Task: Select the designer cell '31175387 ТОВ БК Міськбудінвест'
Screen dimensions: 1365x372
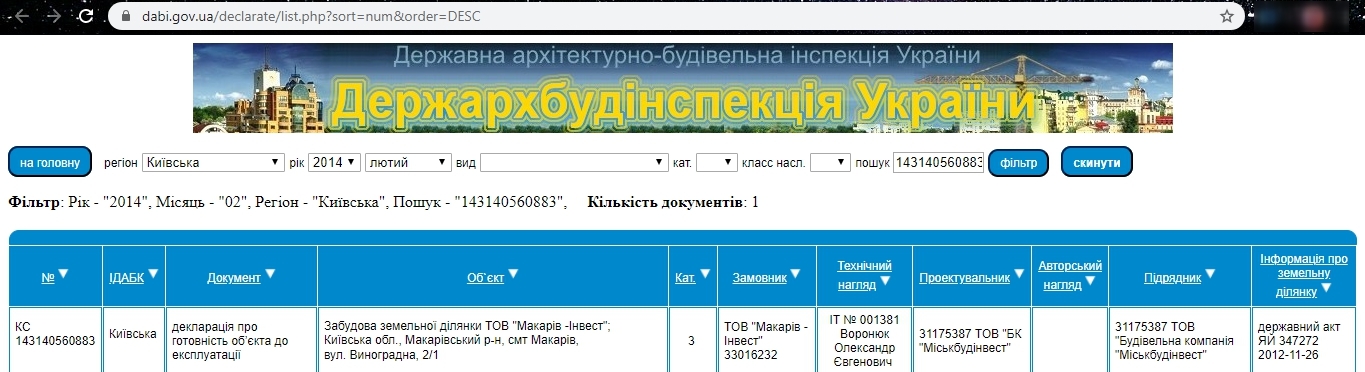Action: click(971, 340)
